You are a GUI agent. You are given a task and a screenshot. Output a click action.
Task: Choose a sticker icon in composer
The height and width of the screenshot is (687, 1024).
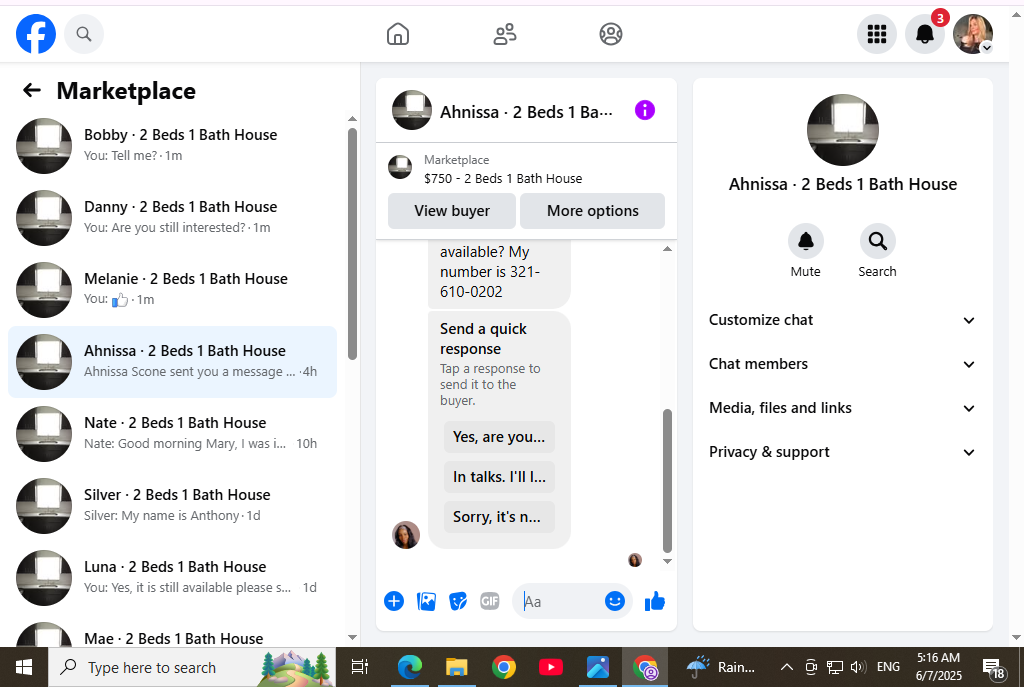point(458,601)
